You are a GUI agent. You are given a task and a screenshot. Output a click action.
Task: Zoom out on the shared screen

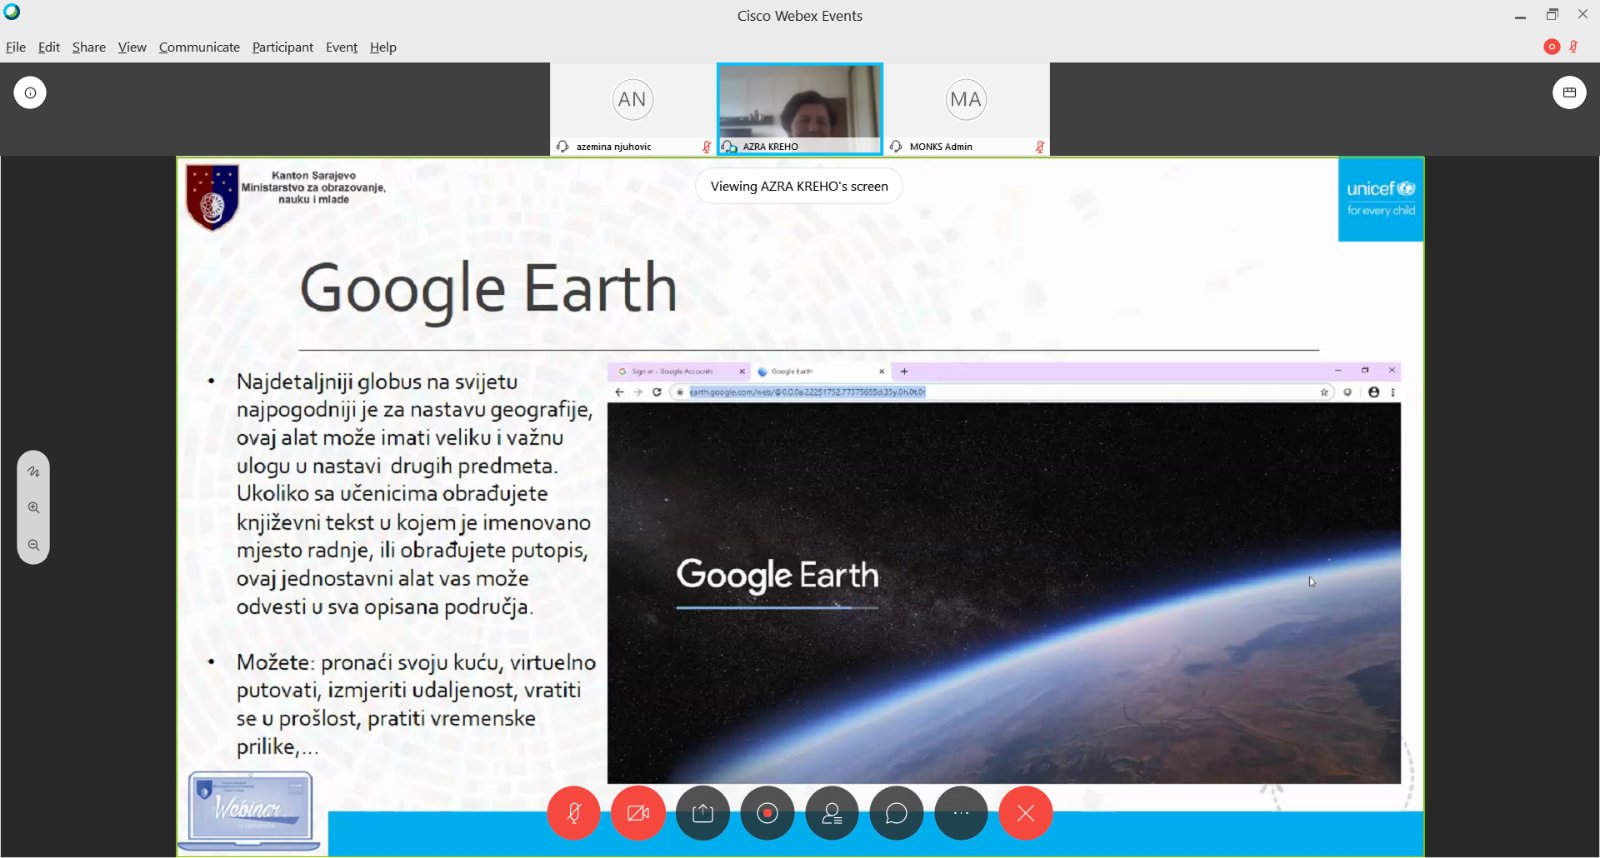[33, 545]
